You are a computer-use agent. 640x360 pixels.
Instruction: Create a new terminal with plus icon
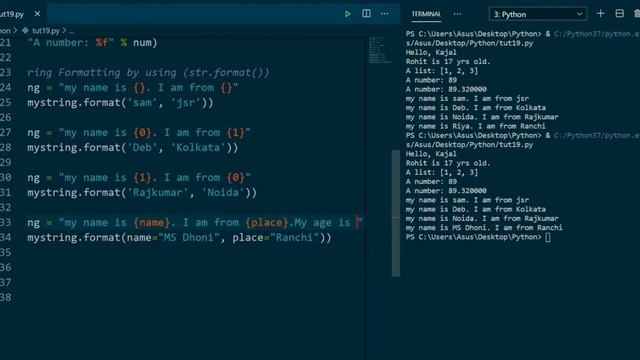point(600,14)
